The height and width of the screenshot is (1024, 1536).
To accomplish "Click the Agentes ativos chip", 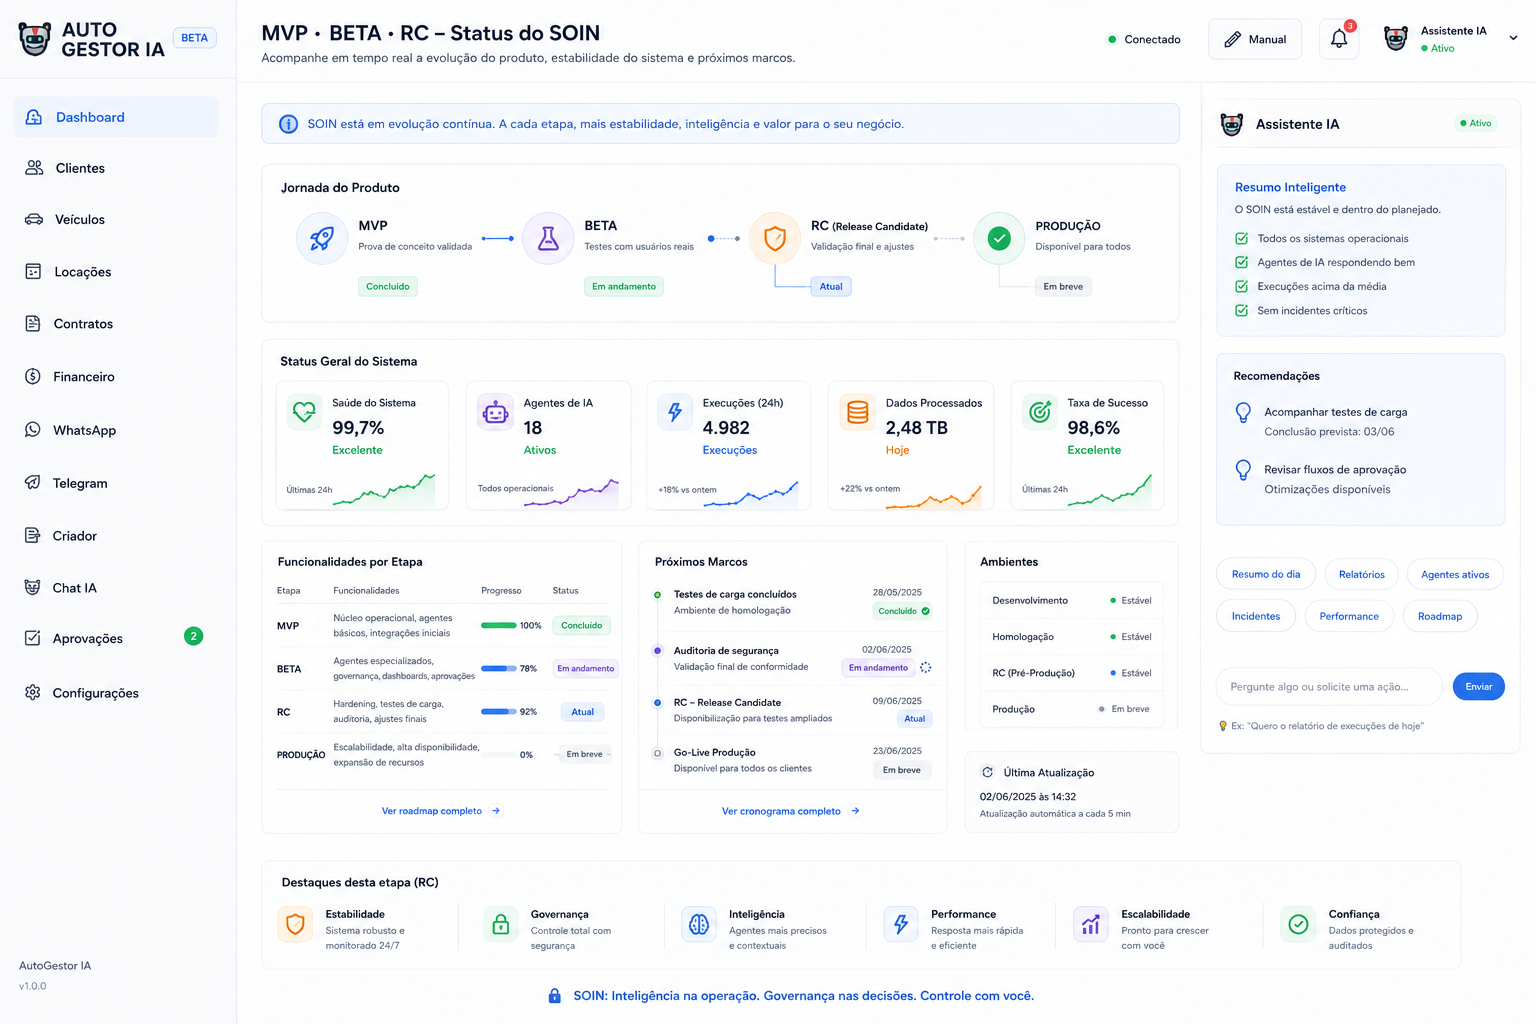I will click(x=1455, y=574).
